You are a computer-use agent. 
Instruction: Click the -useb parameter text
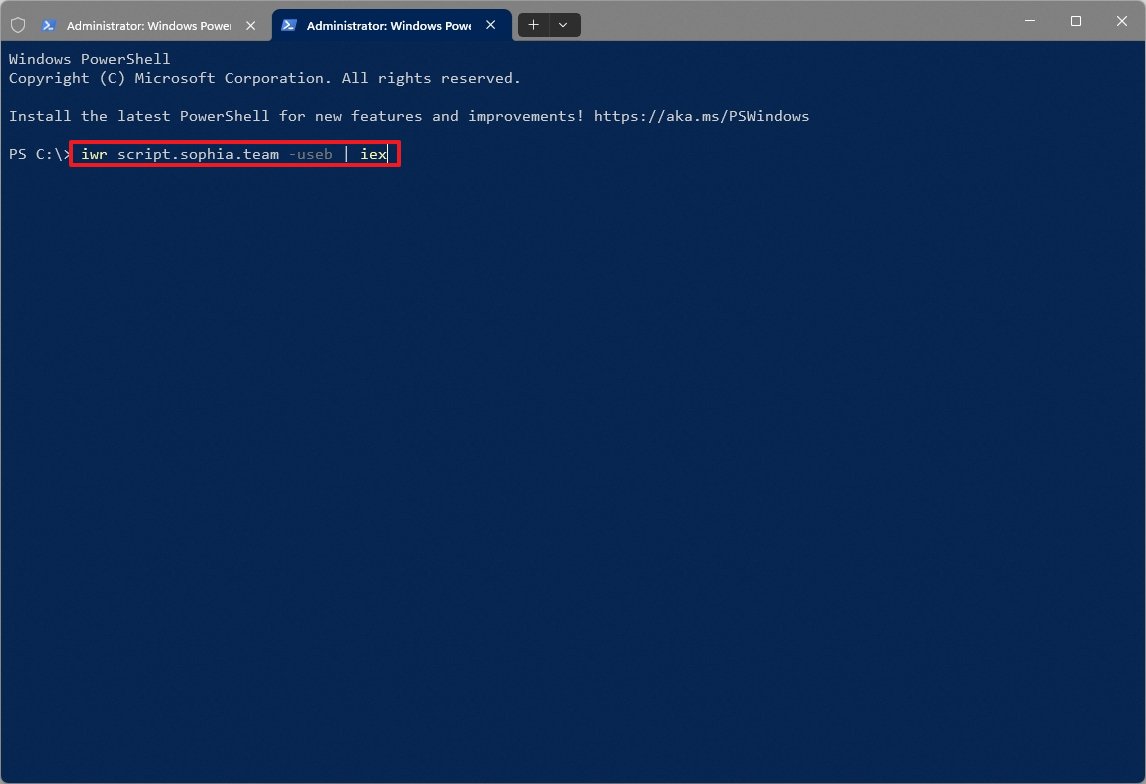pos(312,154)
